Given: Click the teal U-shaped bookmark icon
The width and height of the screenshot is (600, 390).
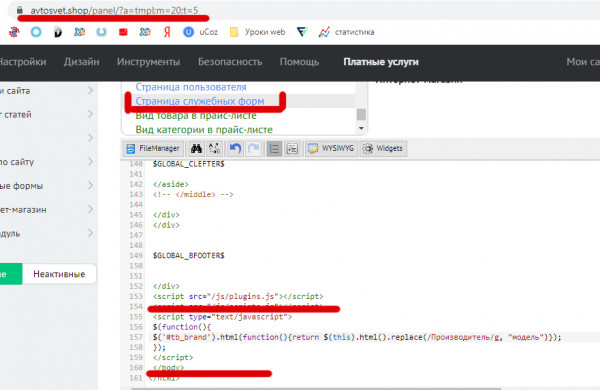Looking at the screenshot, I should click(101, 32).
